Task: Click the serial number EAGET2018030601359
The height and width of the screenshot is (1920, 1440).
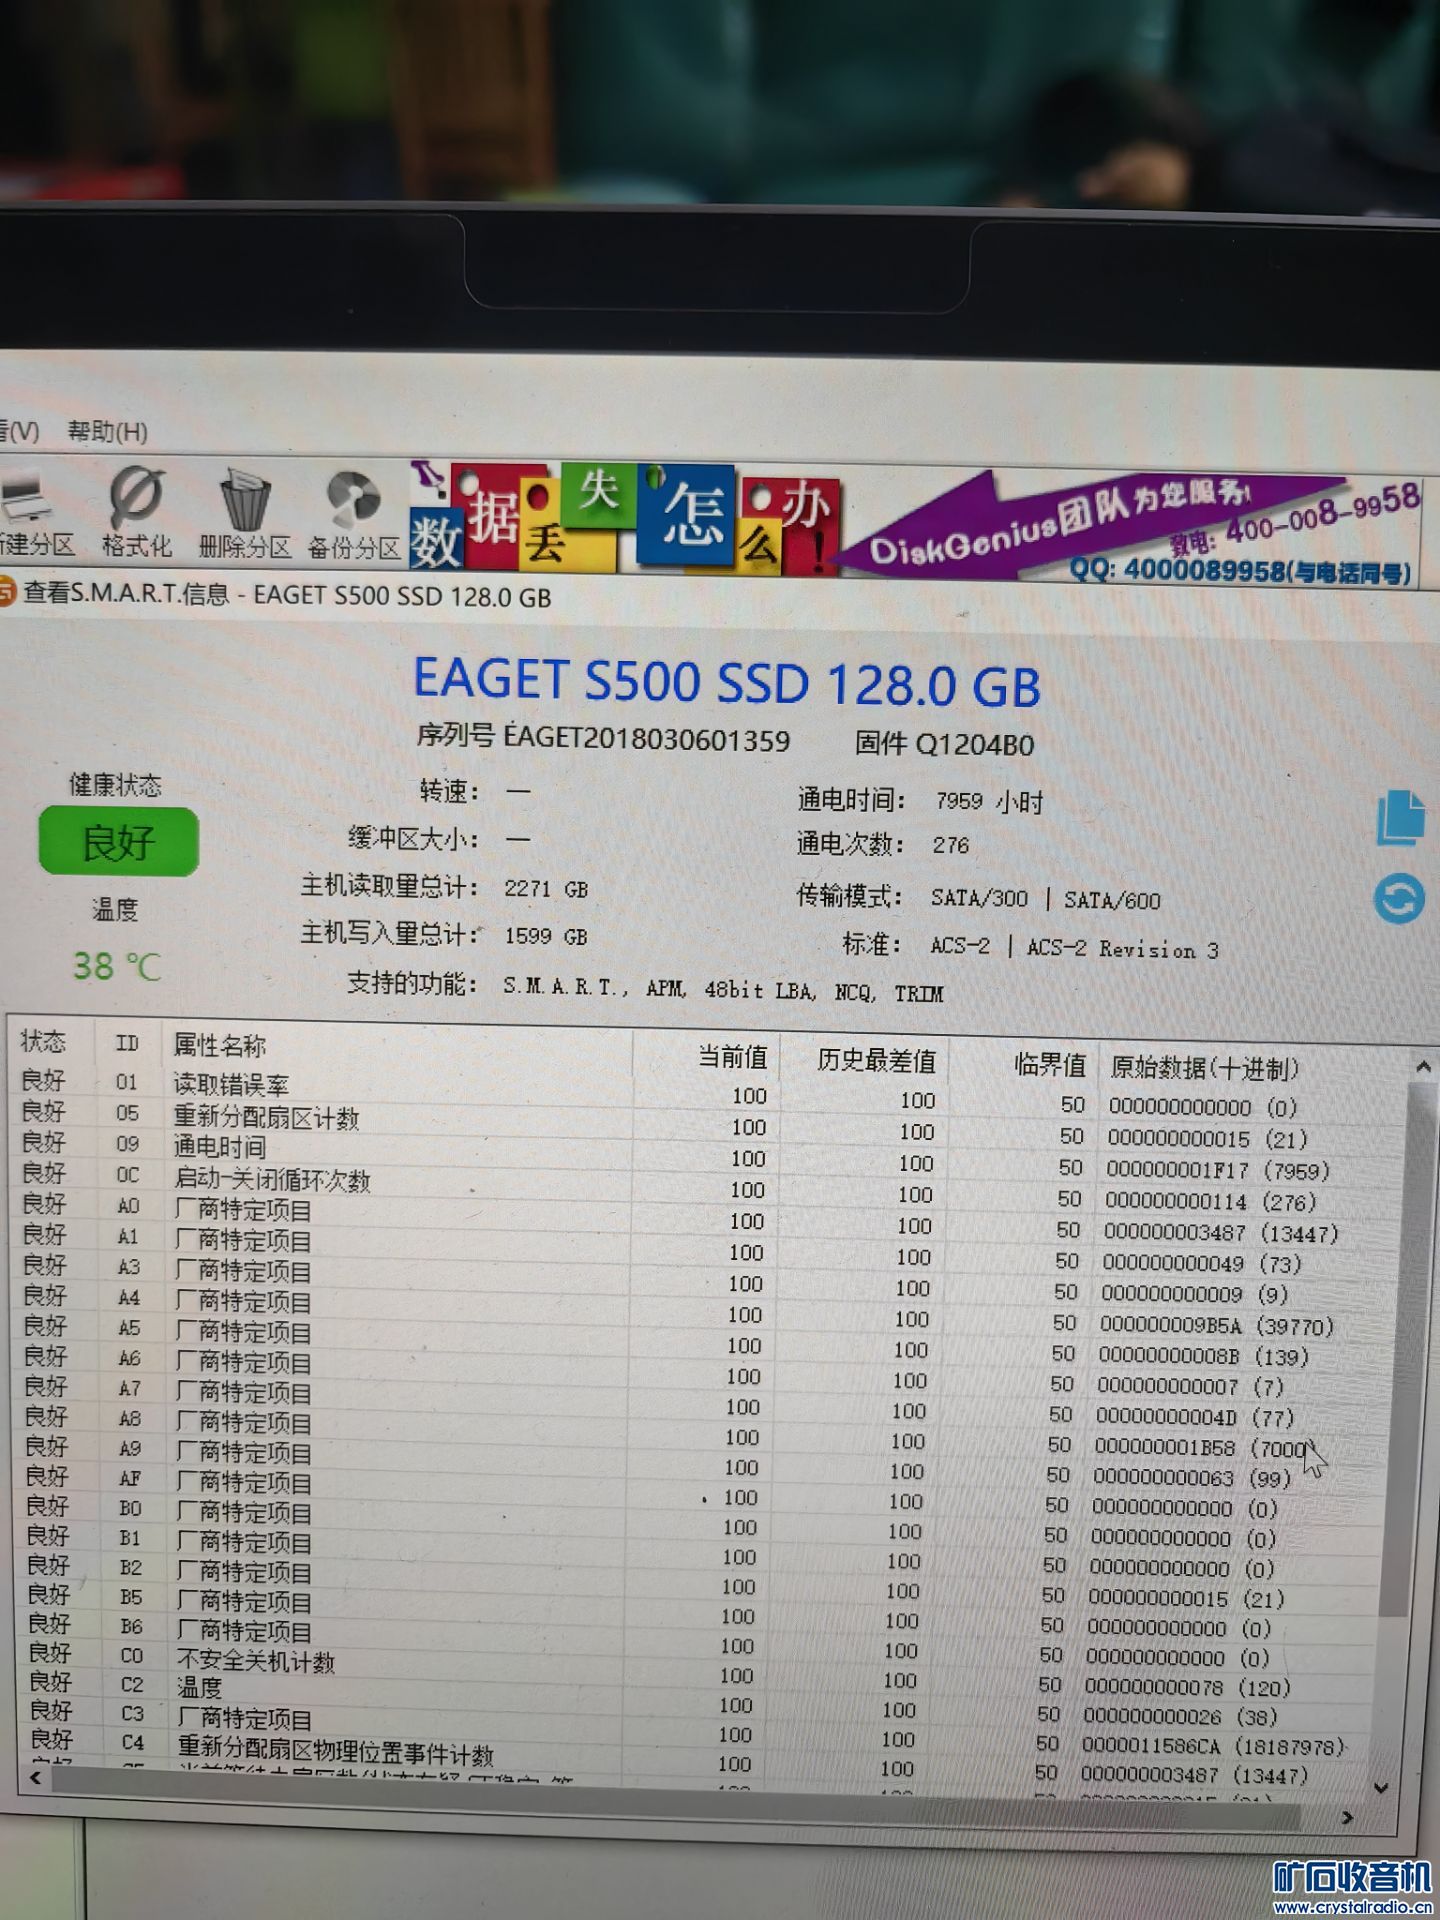Action: click(x=646, y=738)
